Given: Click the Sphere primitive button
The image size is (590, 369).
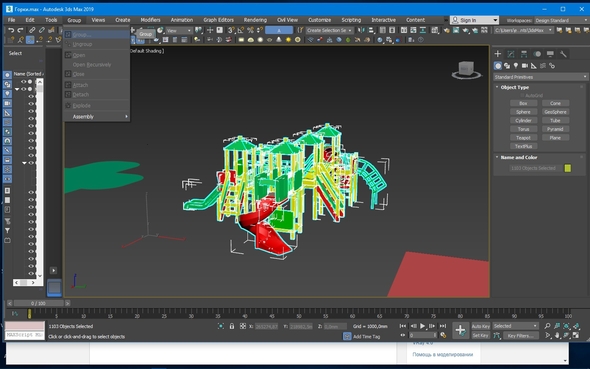Looking at the screenshot, I should 523,112.
